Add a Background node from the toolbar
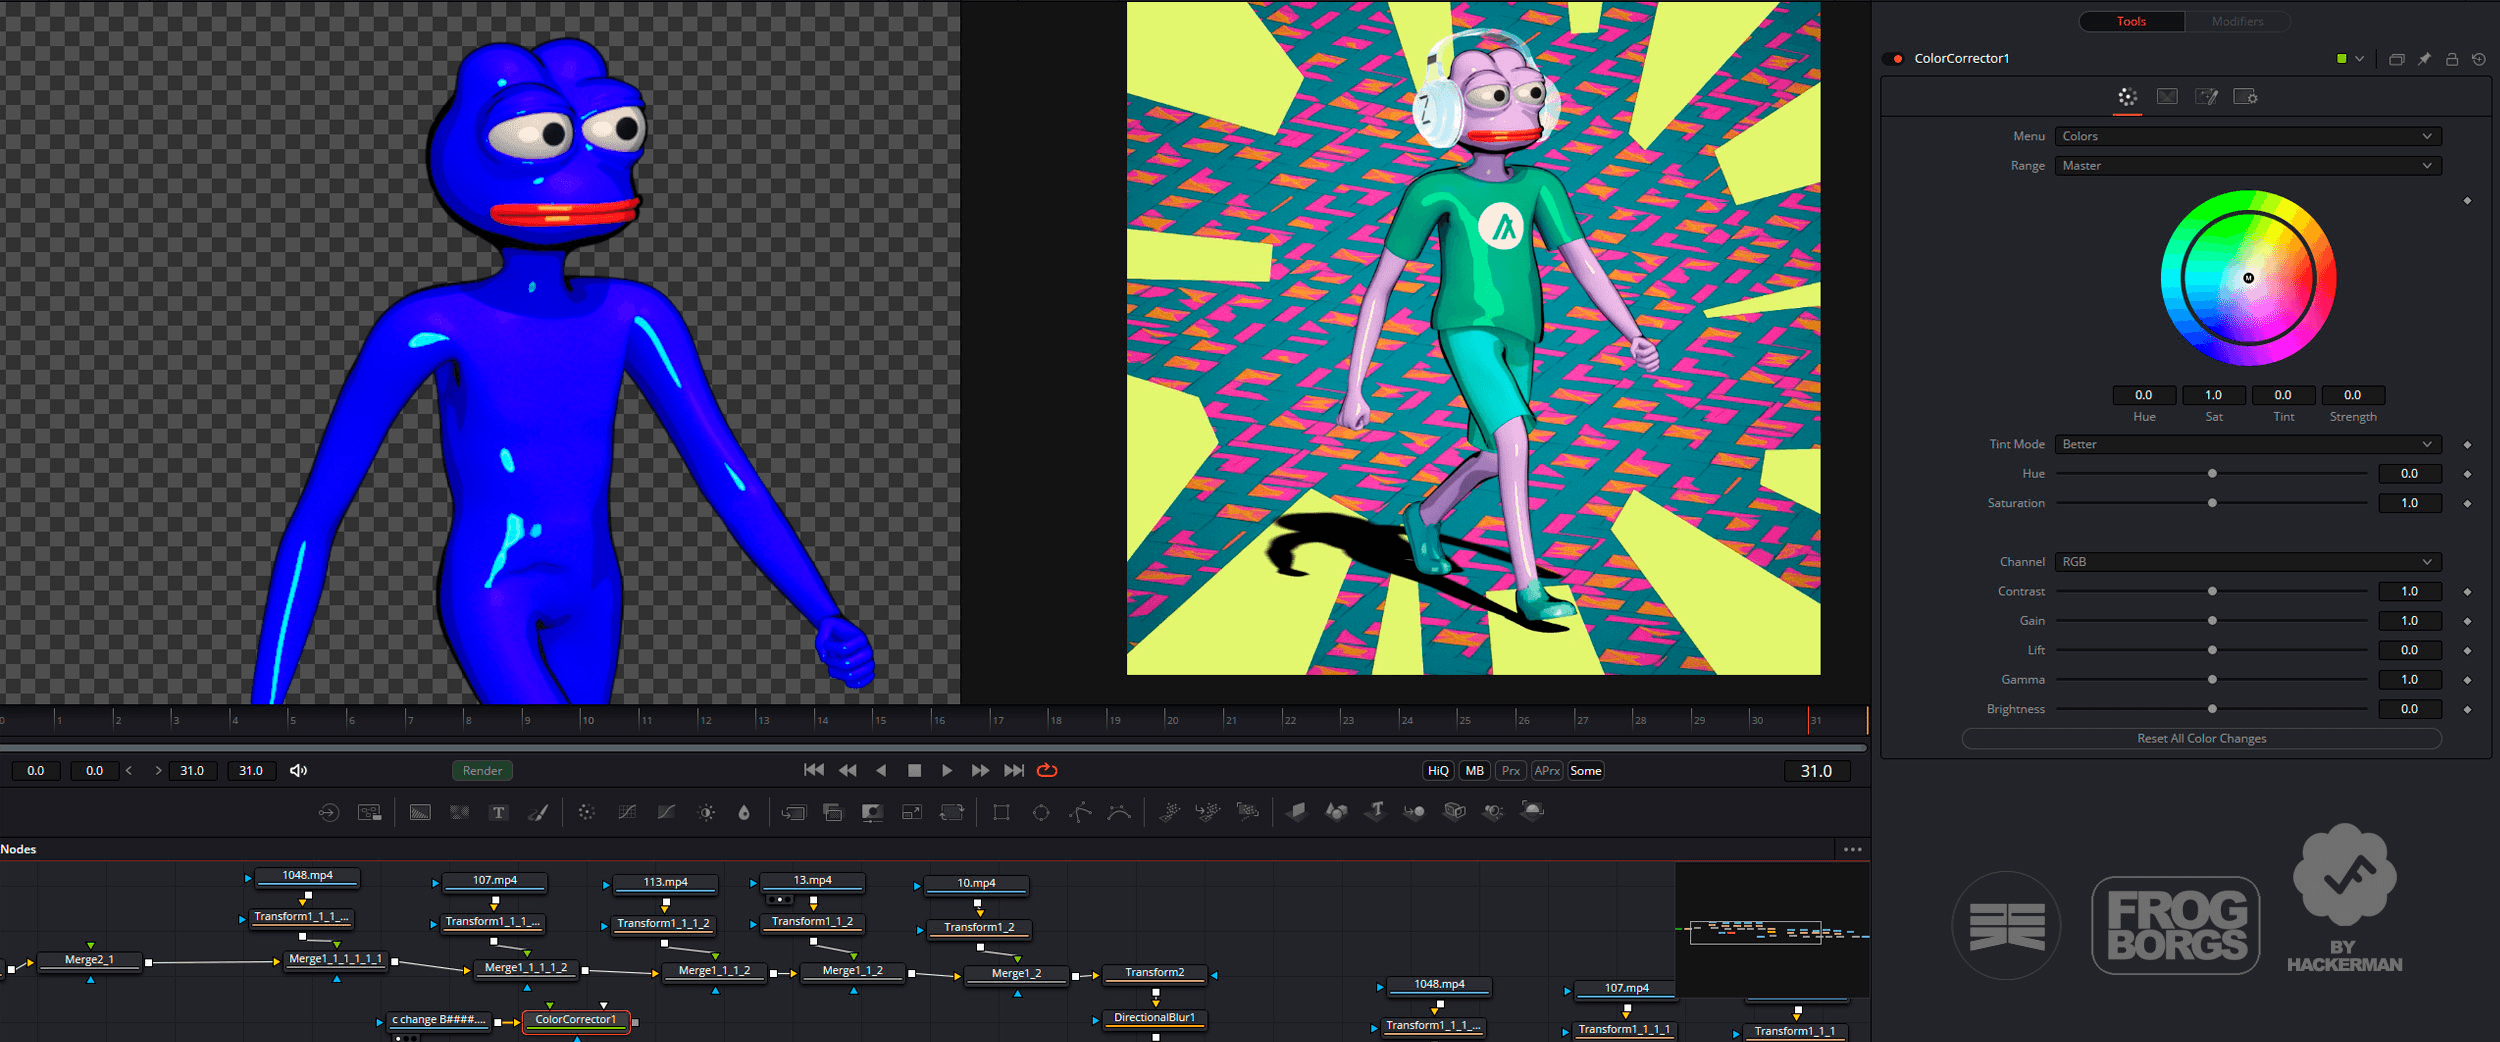 (420, 812)
